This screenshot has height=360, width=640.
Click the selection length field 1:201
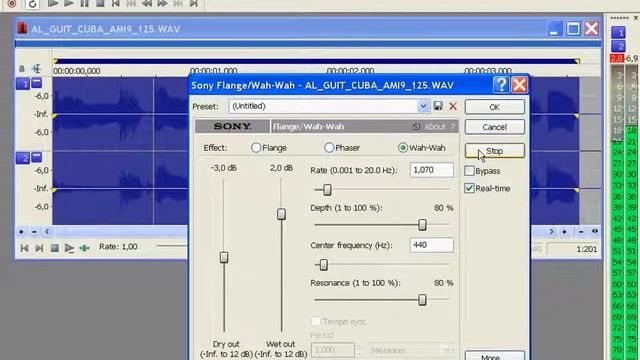pos(573,249)
